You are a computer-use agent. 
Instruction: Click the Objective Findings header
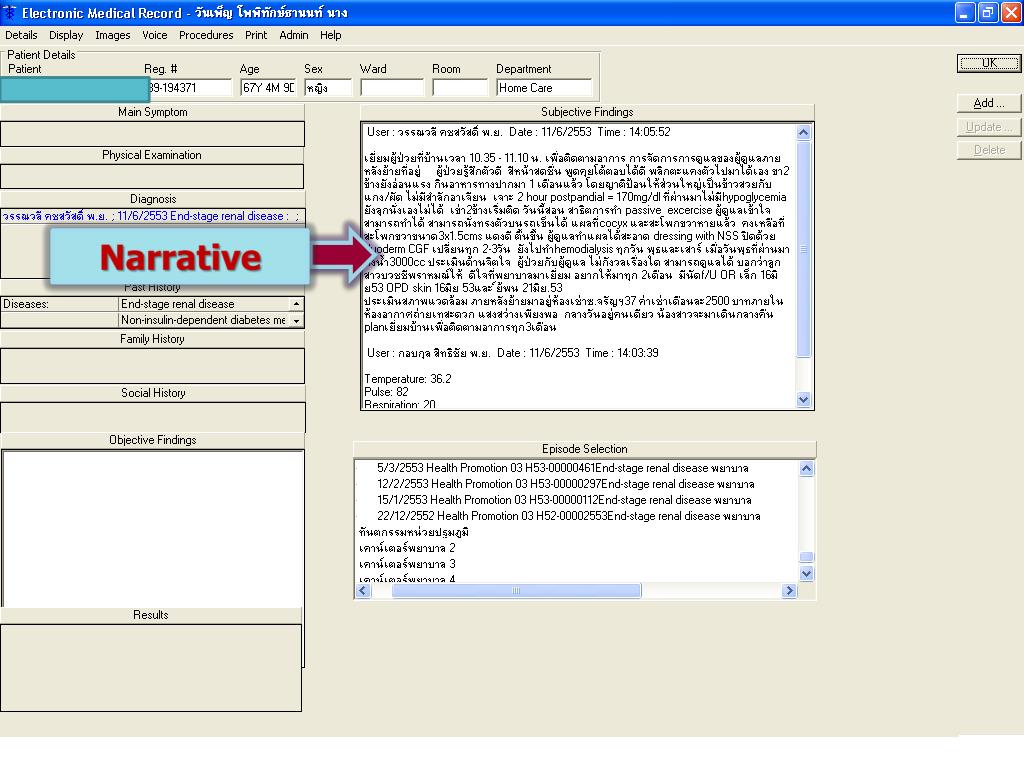point(153,440)
